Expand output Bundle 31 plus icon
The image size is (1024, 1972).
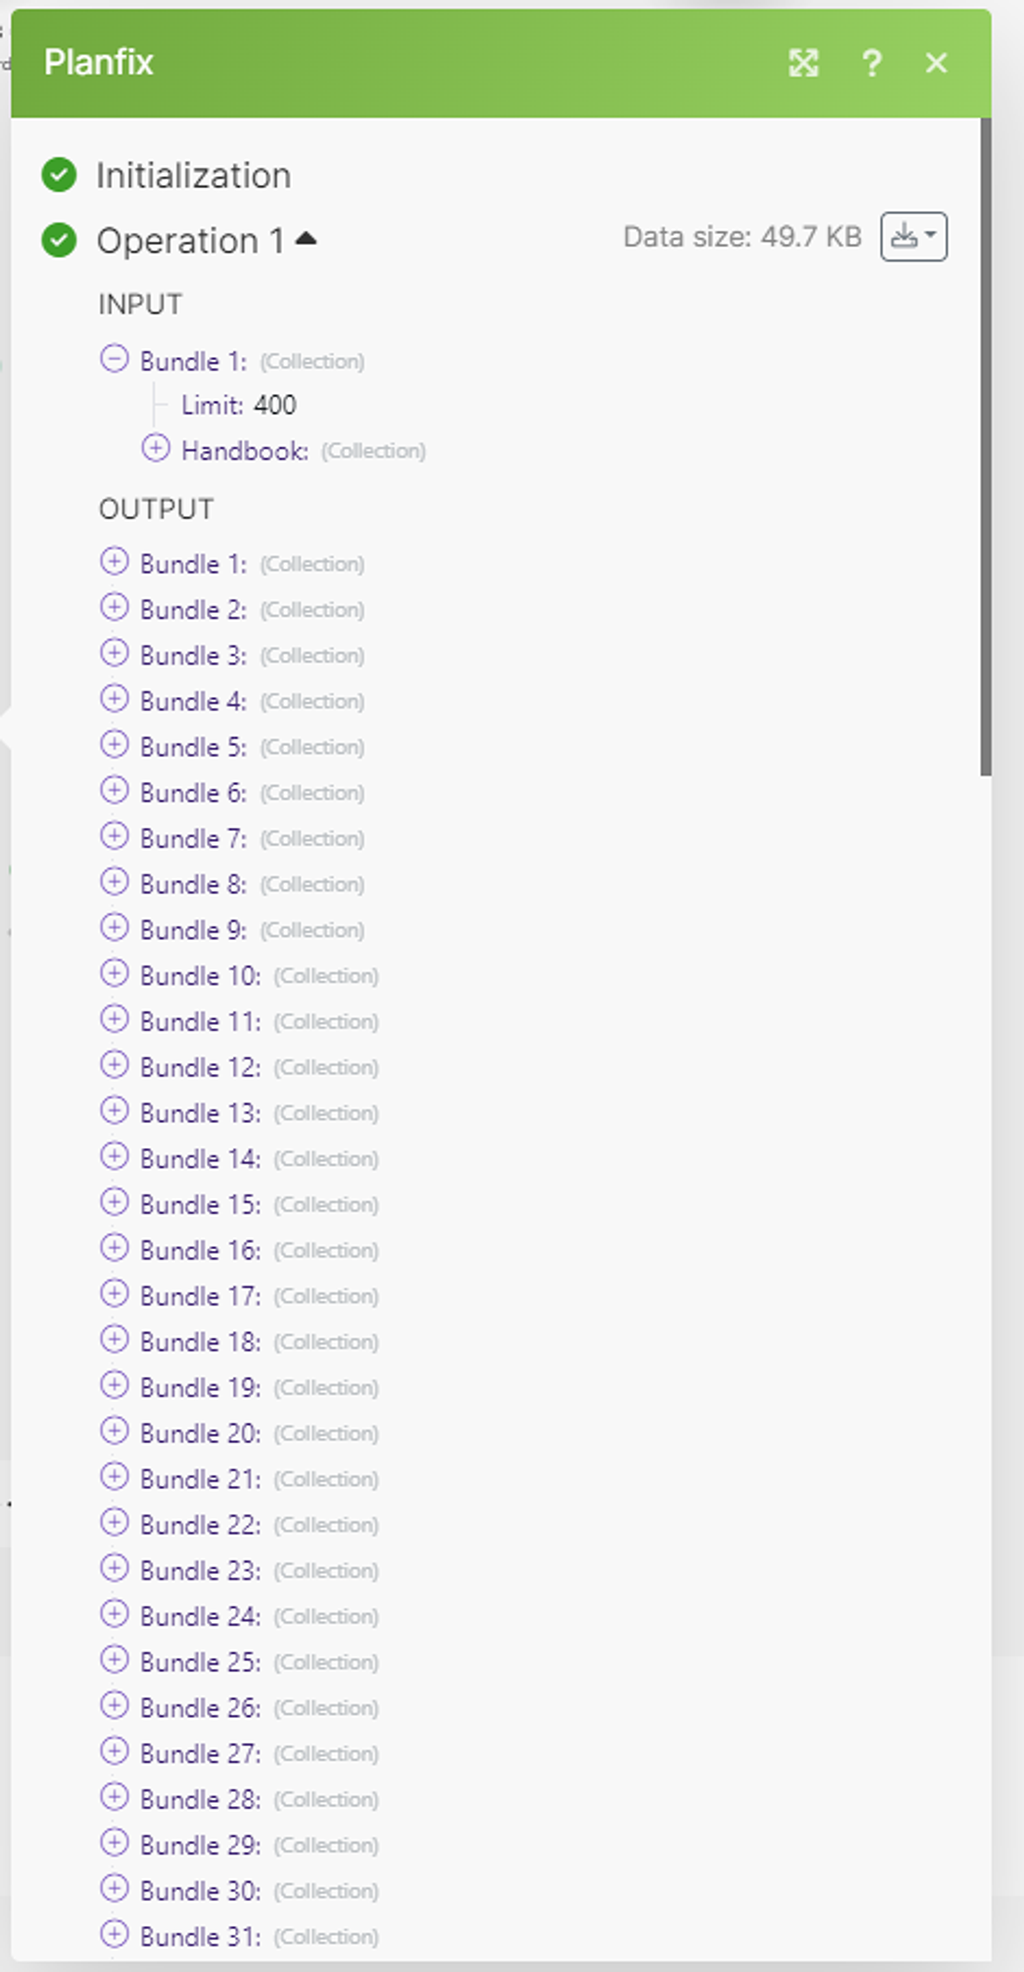[x=115, y=1935]
